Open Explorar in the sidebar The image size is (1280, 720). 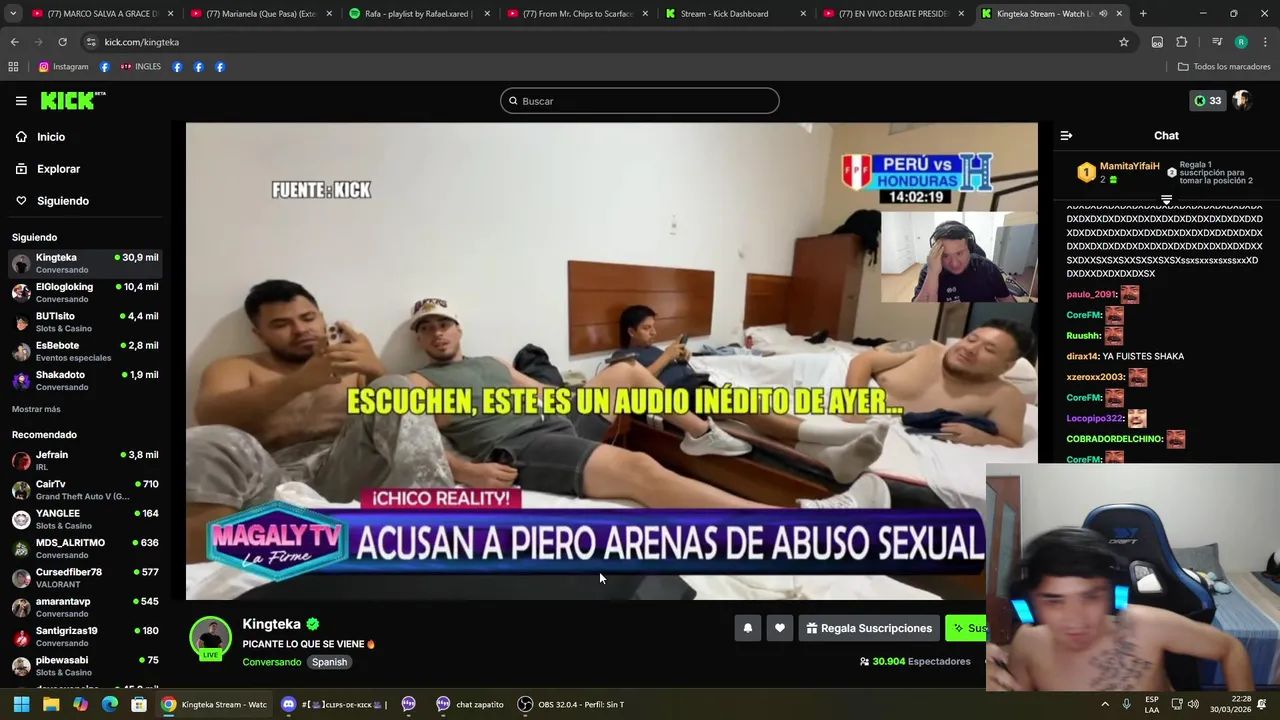tap(84, 169)
